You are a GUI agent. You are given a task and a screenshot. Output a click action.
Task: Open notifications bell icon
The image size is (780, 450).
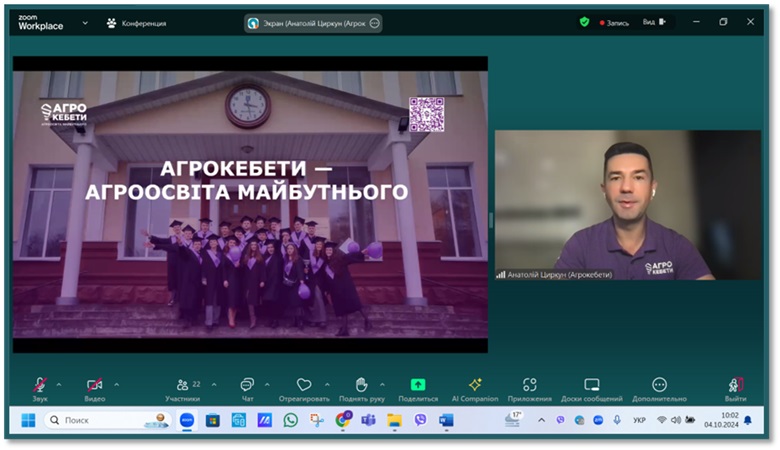[748, 420]
